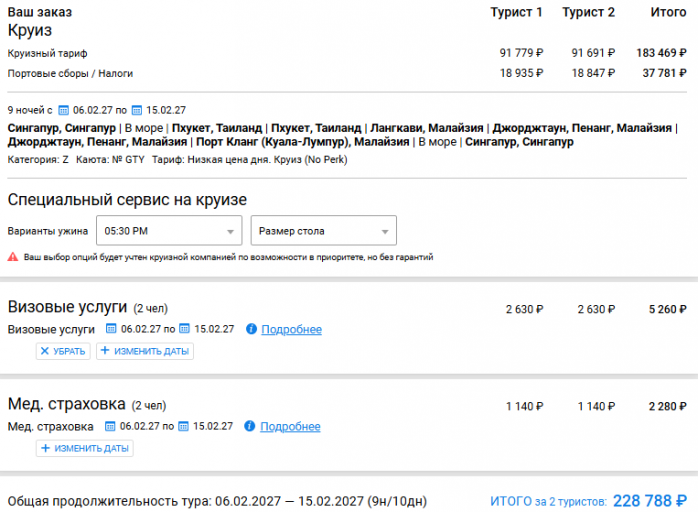Click the 'Итого' column header

pos(669,12)
